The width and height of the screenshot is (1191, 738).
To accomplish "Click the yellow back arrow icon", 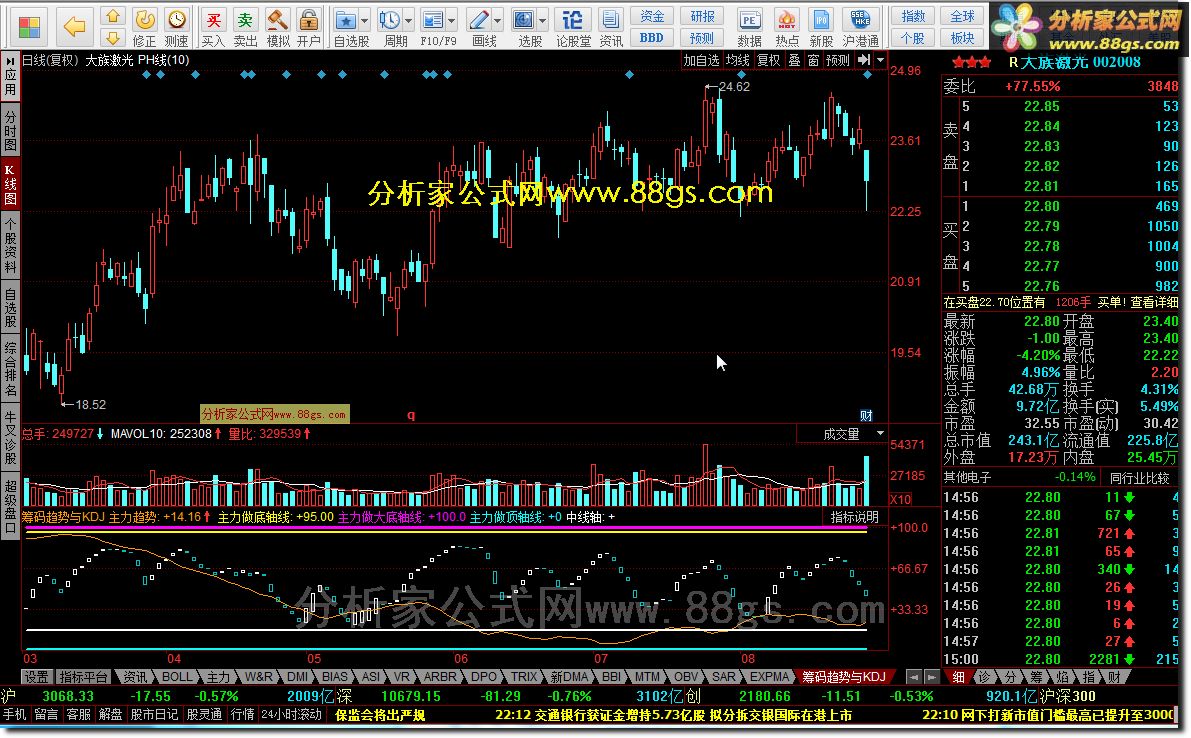I will pyautogui.click(x=74, y=27).
